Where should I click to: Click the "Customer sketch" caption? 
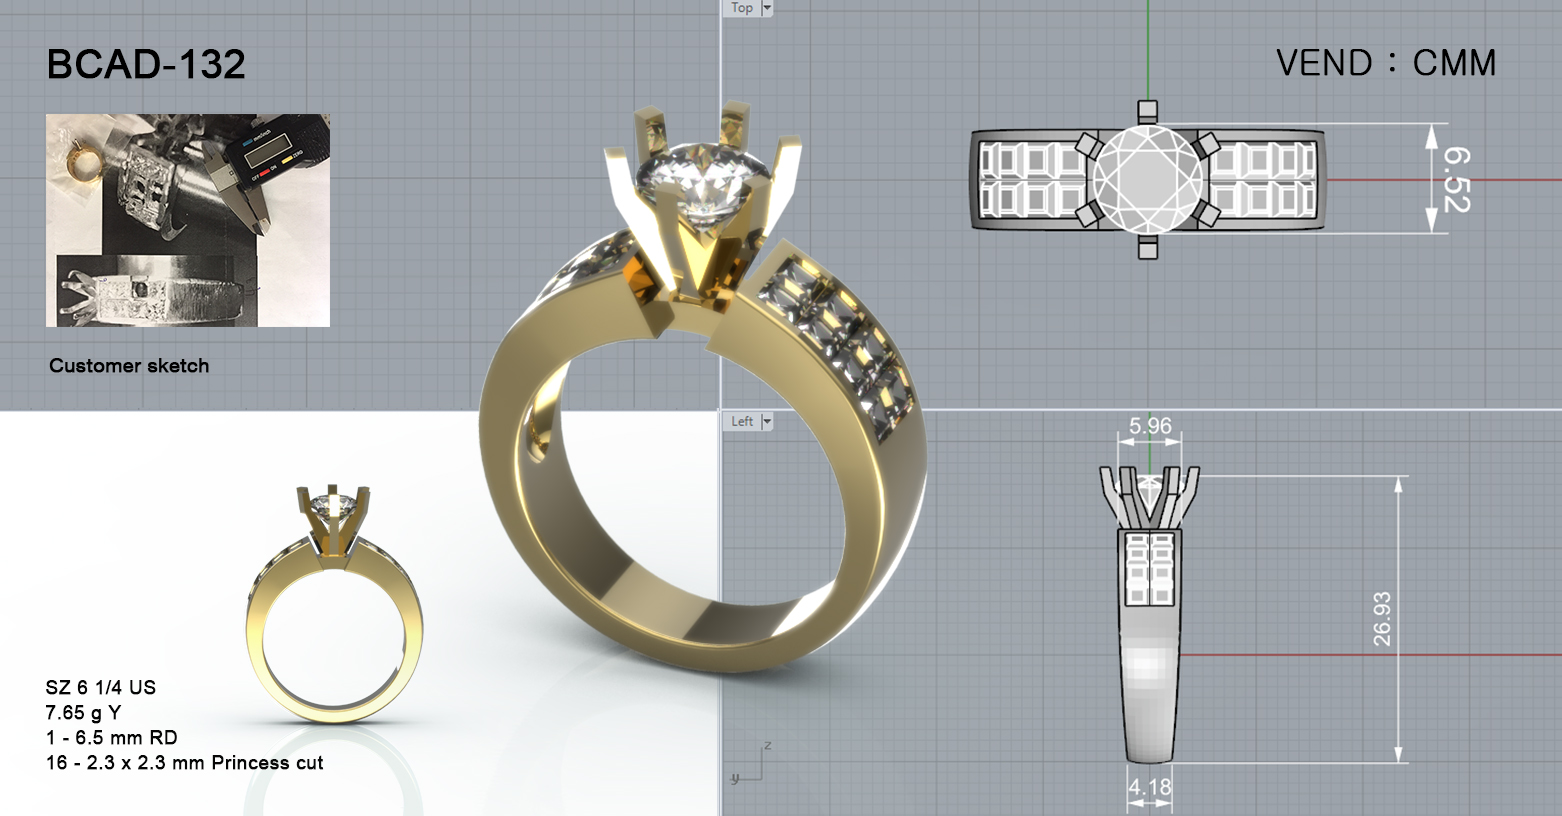(129, 366)
